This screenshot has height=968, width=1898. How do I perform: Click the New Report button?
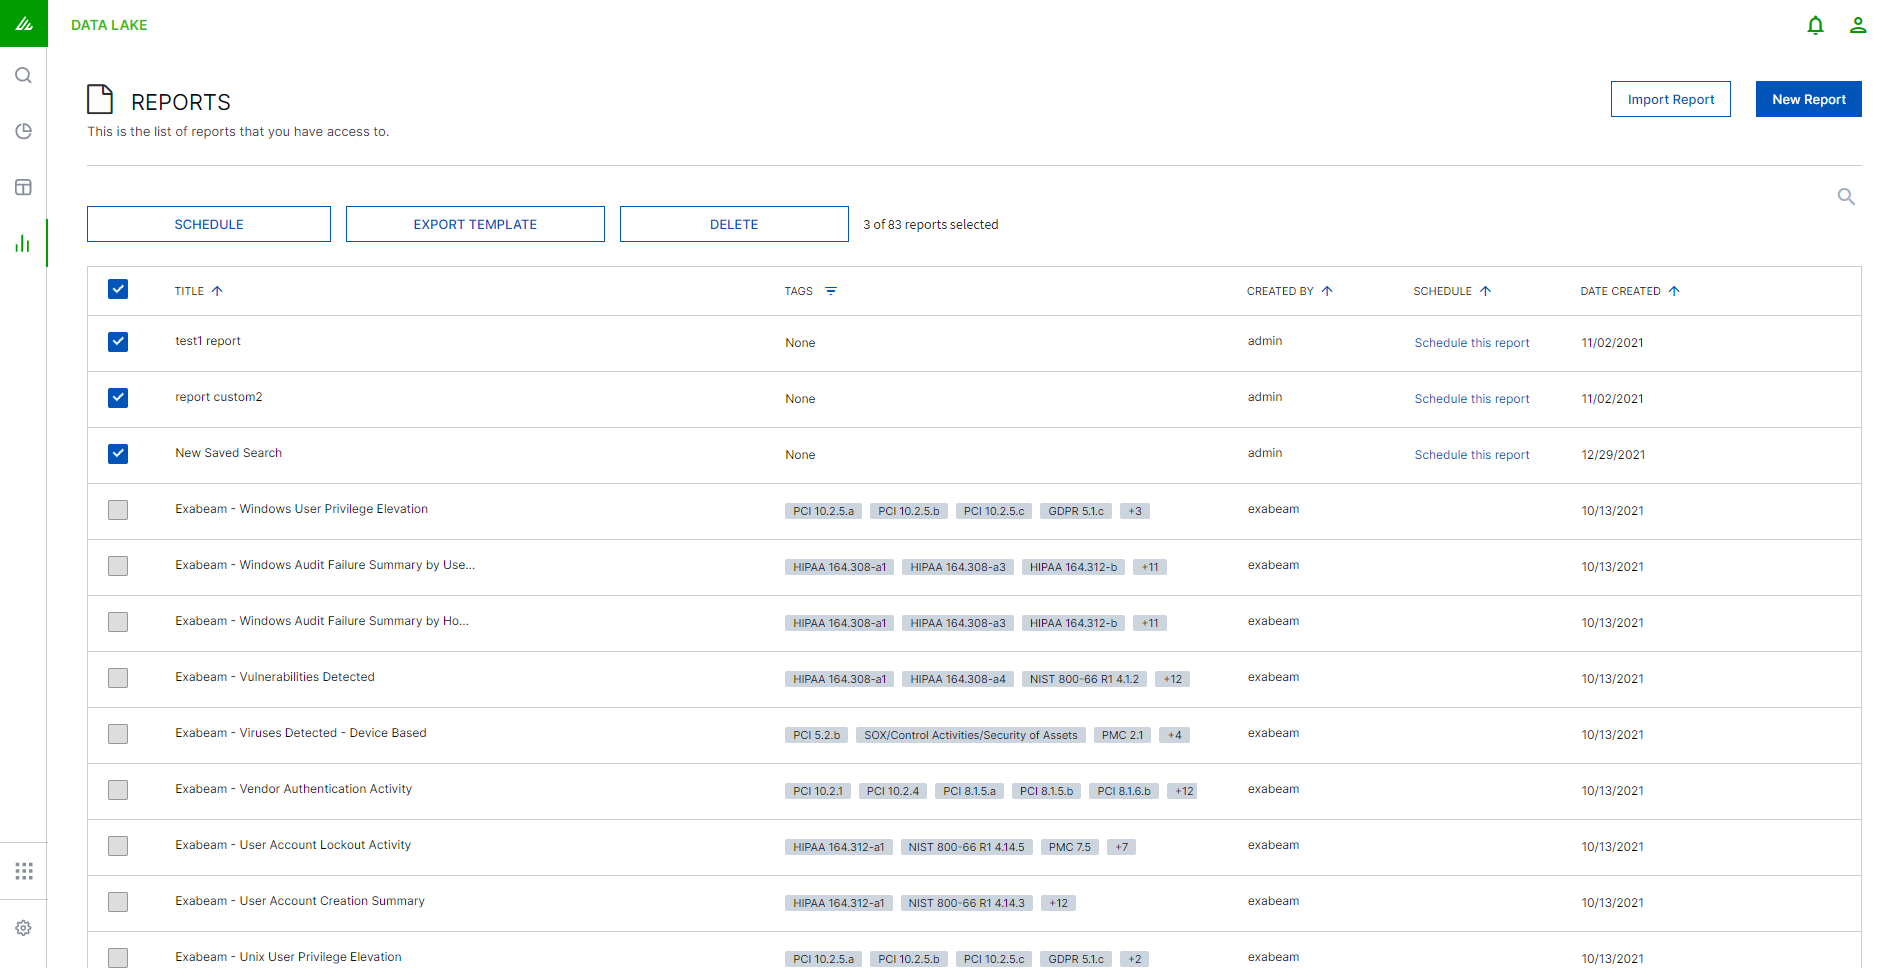point(1809,99)
